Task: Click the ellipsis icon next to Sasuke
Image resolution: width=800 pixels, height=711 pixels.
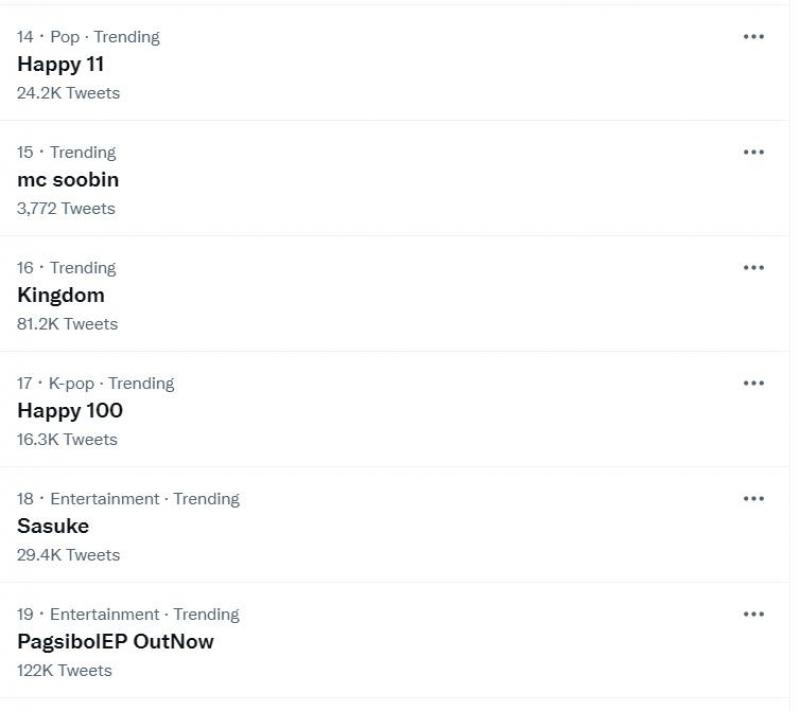Action: pyautogui.click(x=753, y=498)
